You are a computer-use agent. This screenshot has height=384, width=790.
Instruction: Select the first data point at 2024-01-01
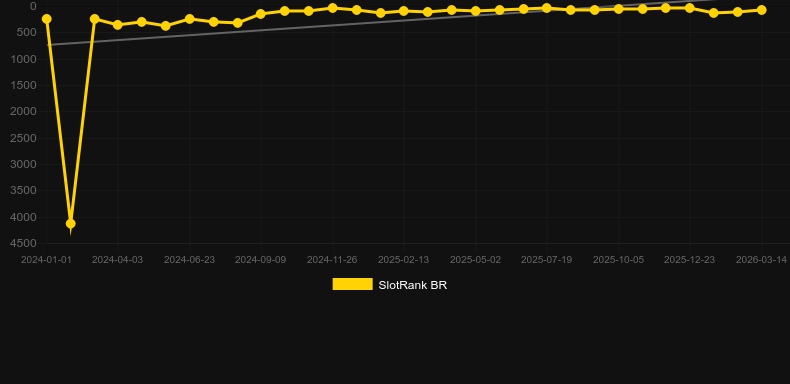(47, 19)
